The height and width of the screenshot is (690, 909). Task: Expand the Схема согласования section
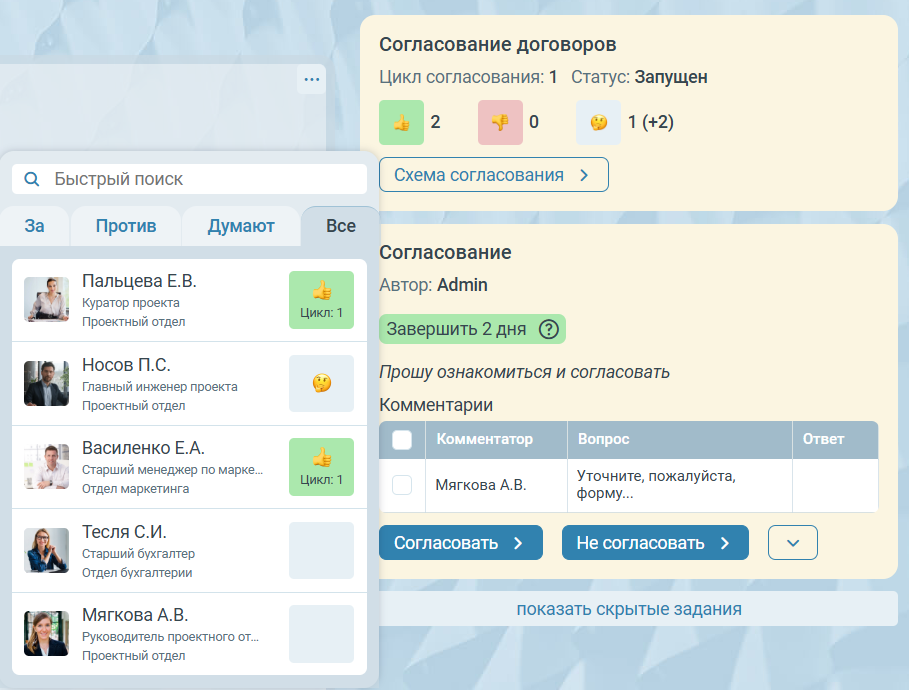[493, 175]
